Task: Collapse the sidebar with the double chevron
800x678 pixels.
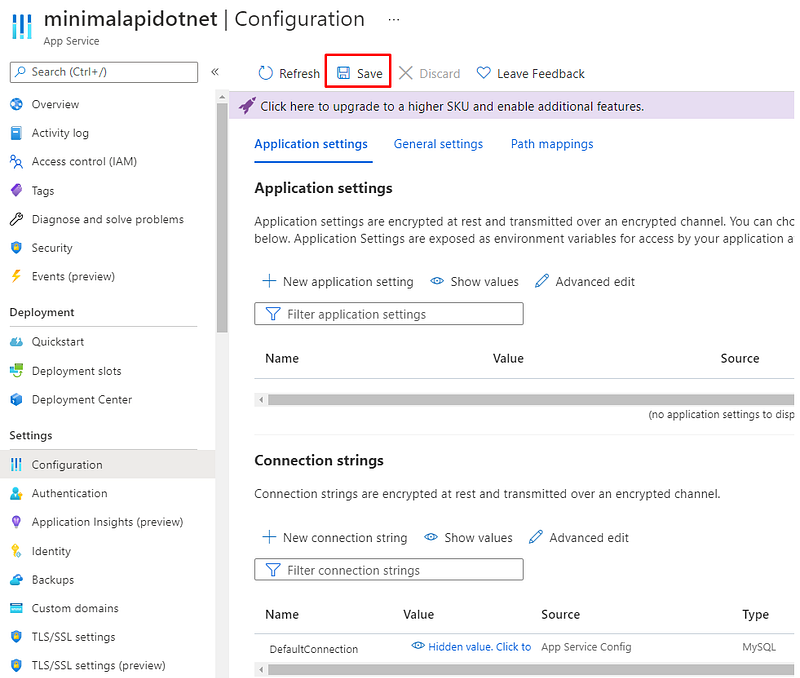Action: coord(215,72)
